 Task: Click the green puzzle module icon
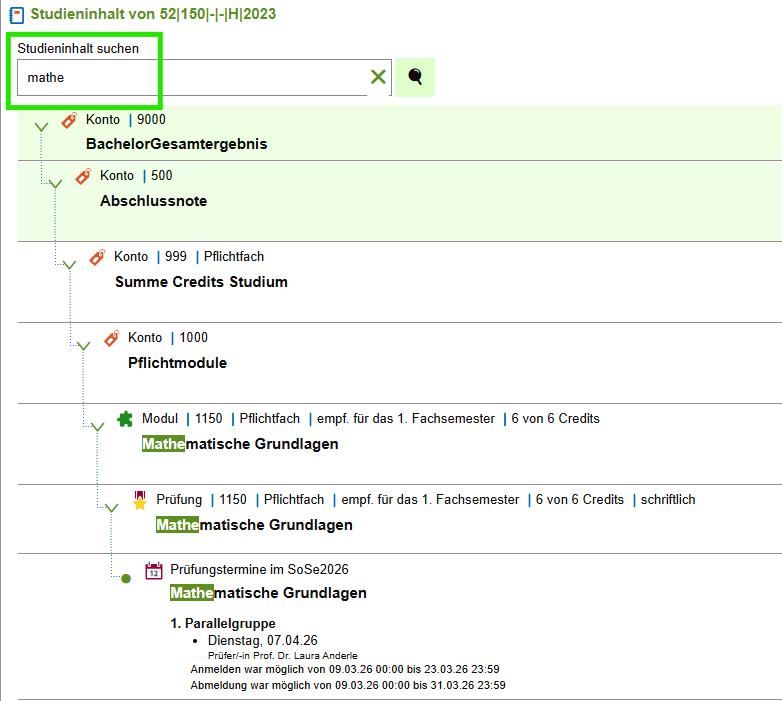click(125, 419)
